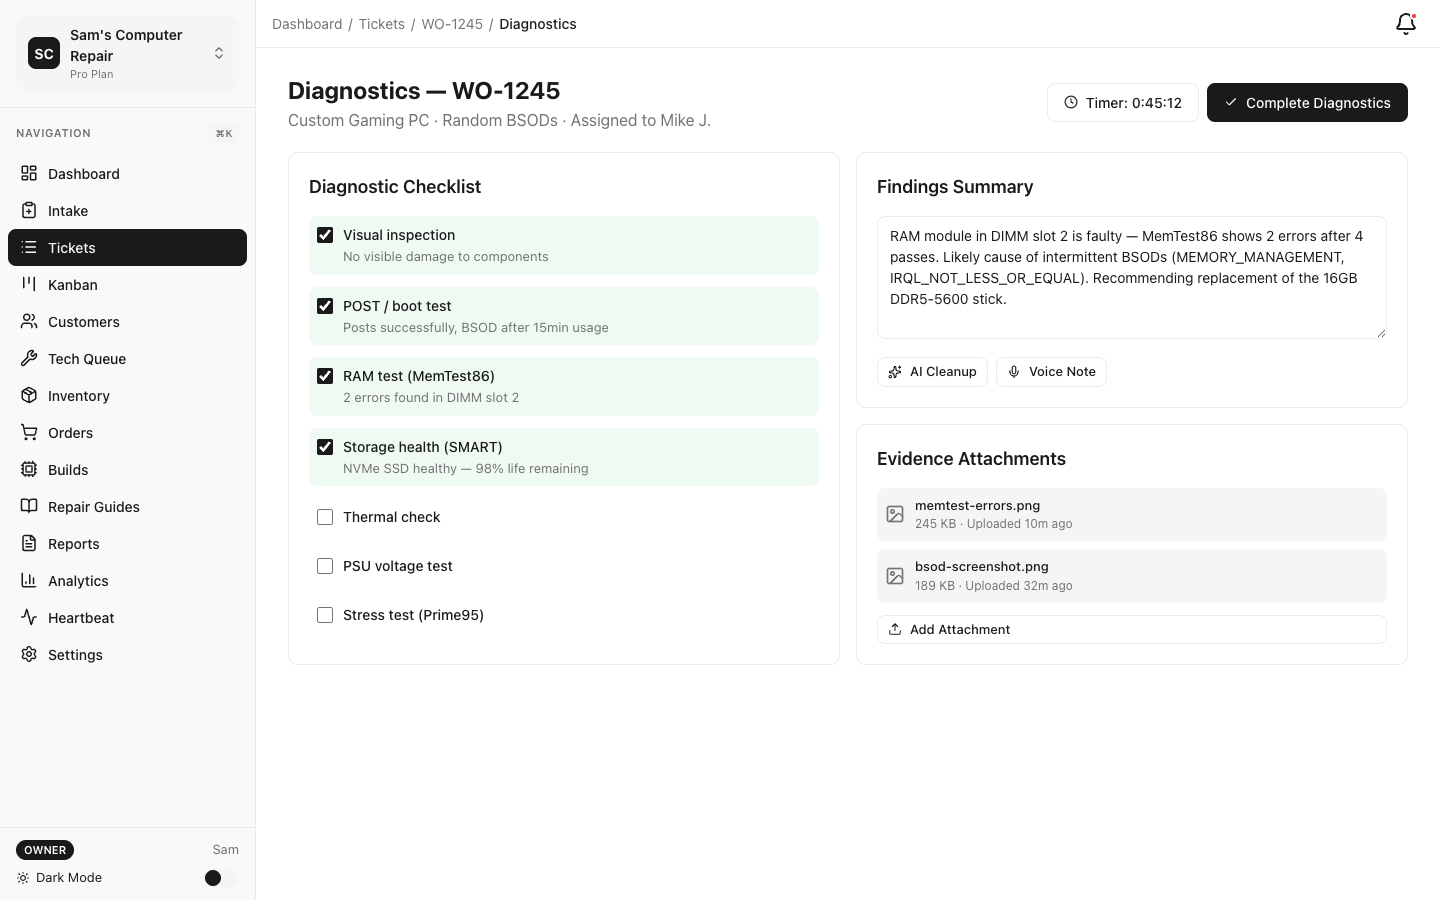Open the workspace switcher for Sam's Computer Repair
This screenshot has width=1440, height=900.
(x=218, y=53)
